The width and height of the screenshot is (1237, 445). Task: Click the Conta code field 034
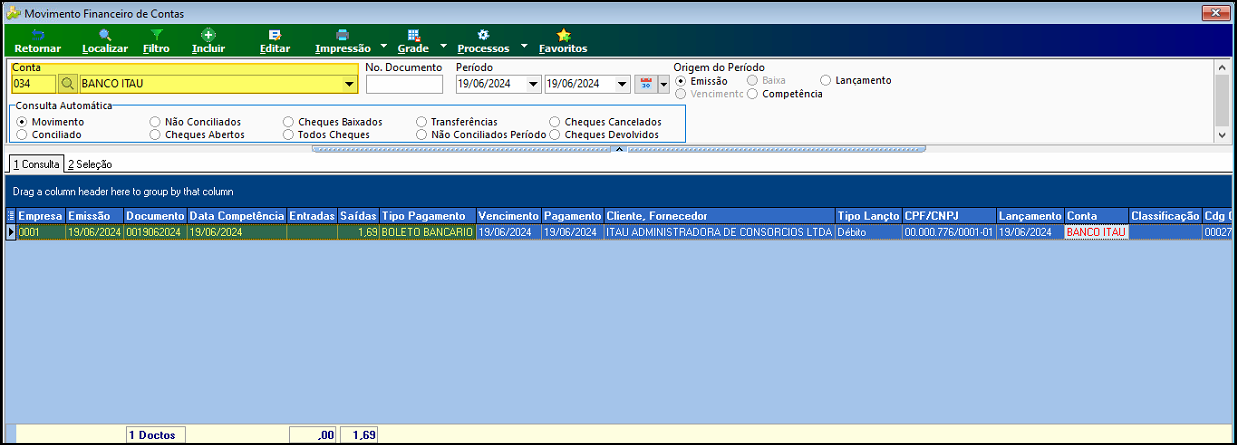pyautogui.click(x=34, y=84)
